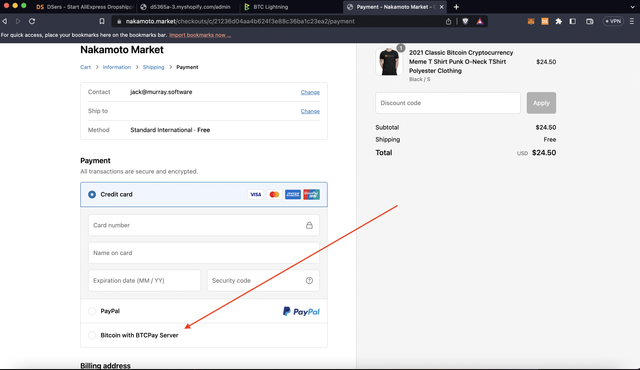
Task: Click the VPN button in toolbar
Action: 613,21
